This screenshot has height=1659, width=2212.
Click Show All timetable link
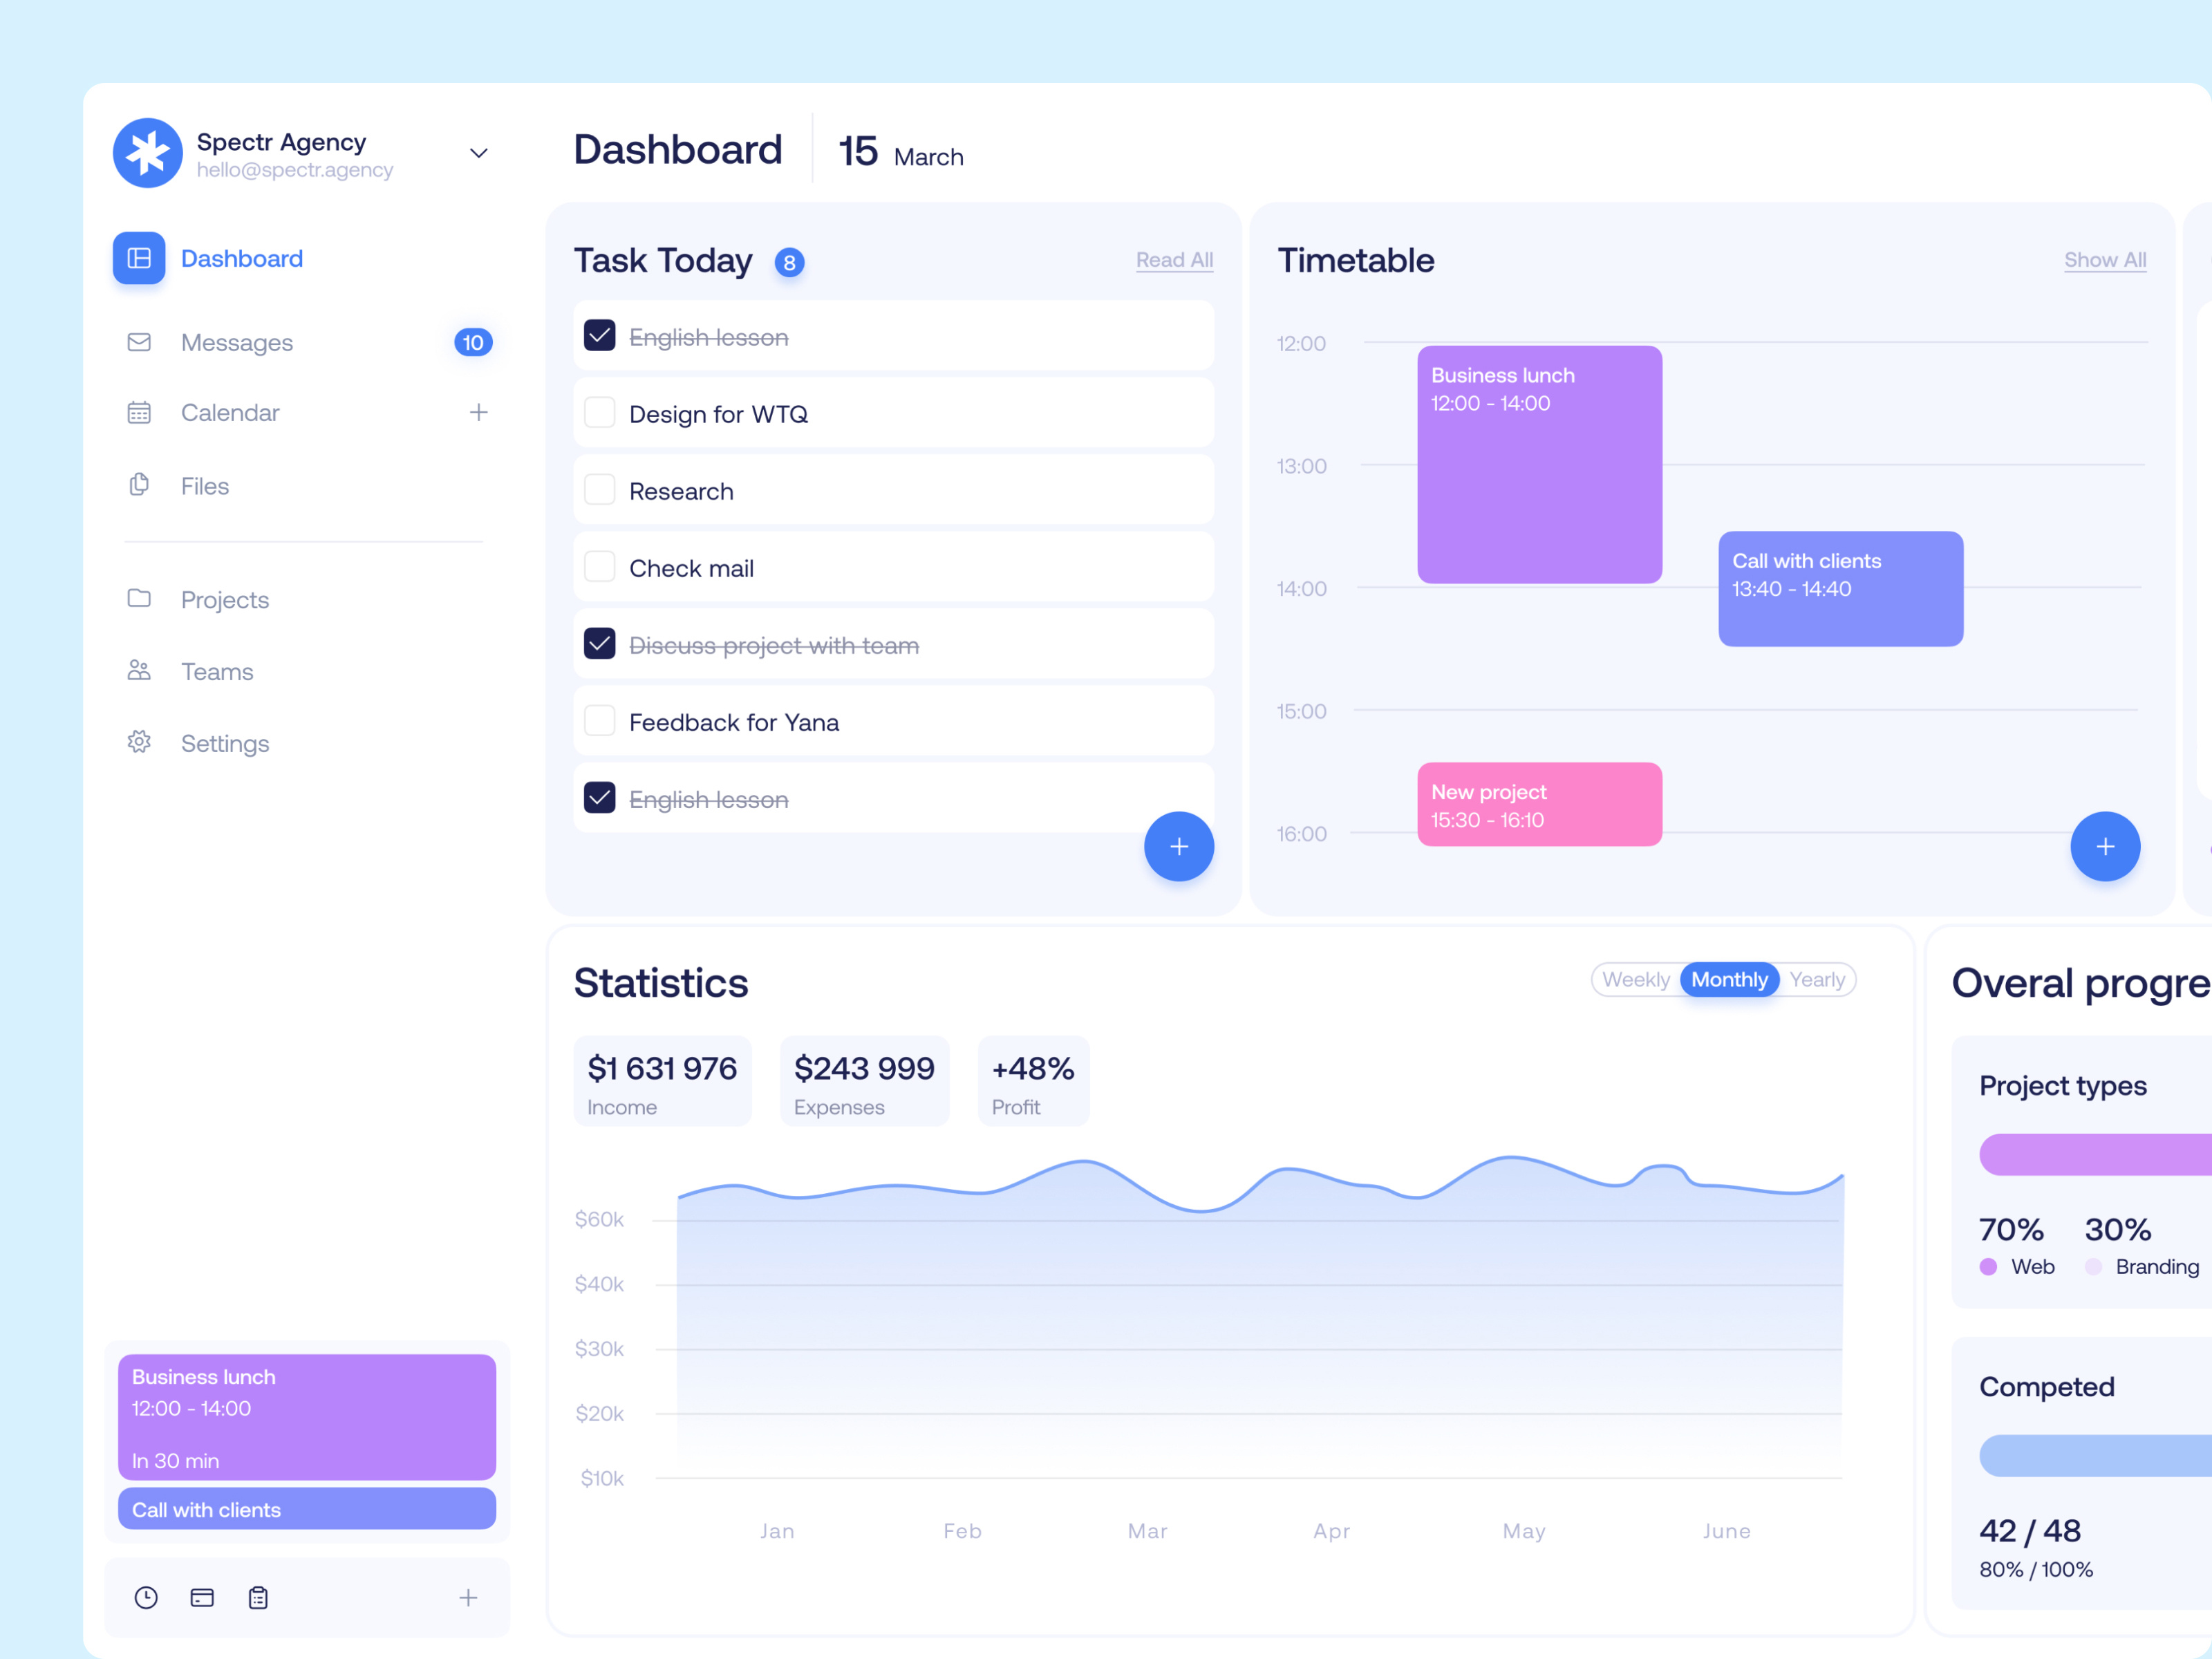point(2104,260)
